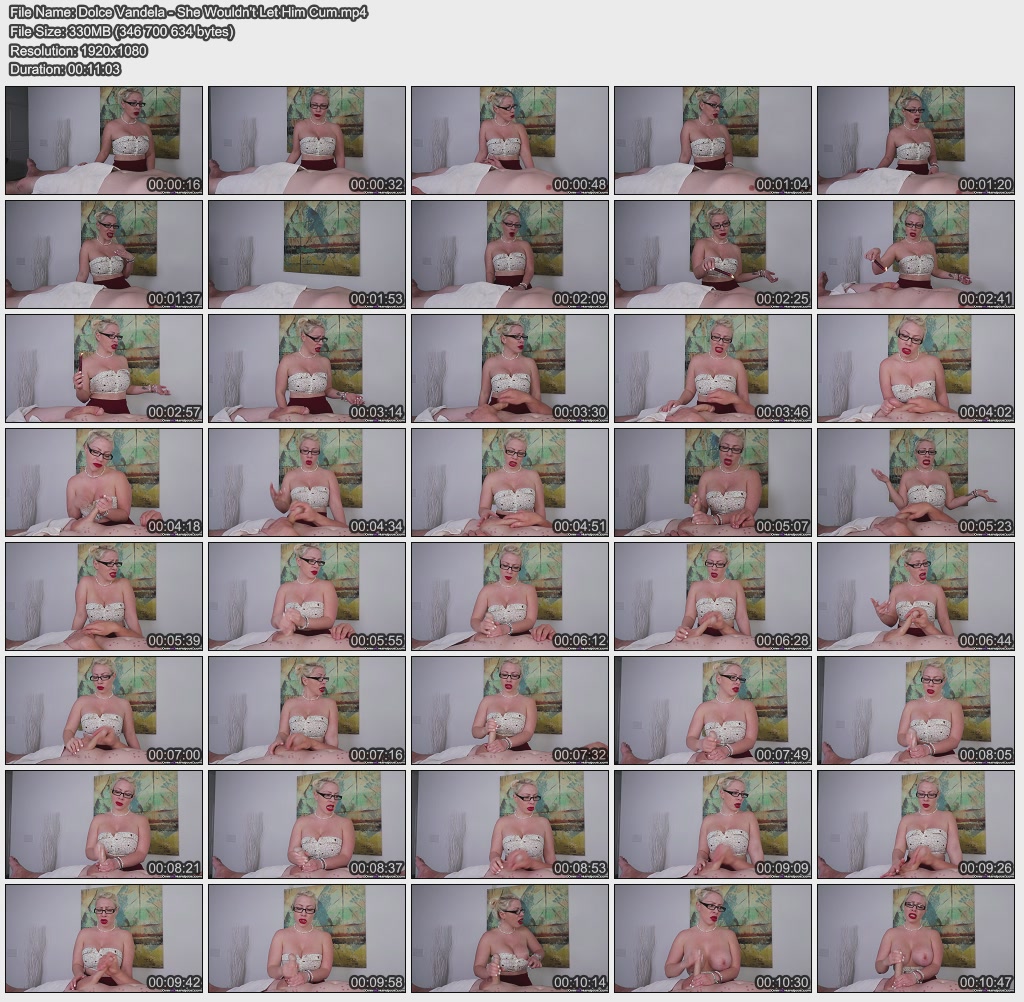Select the frame marked 00:08:37
The height and width of the screenshot is (1002, 1024).
[307, 824]
